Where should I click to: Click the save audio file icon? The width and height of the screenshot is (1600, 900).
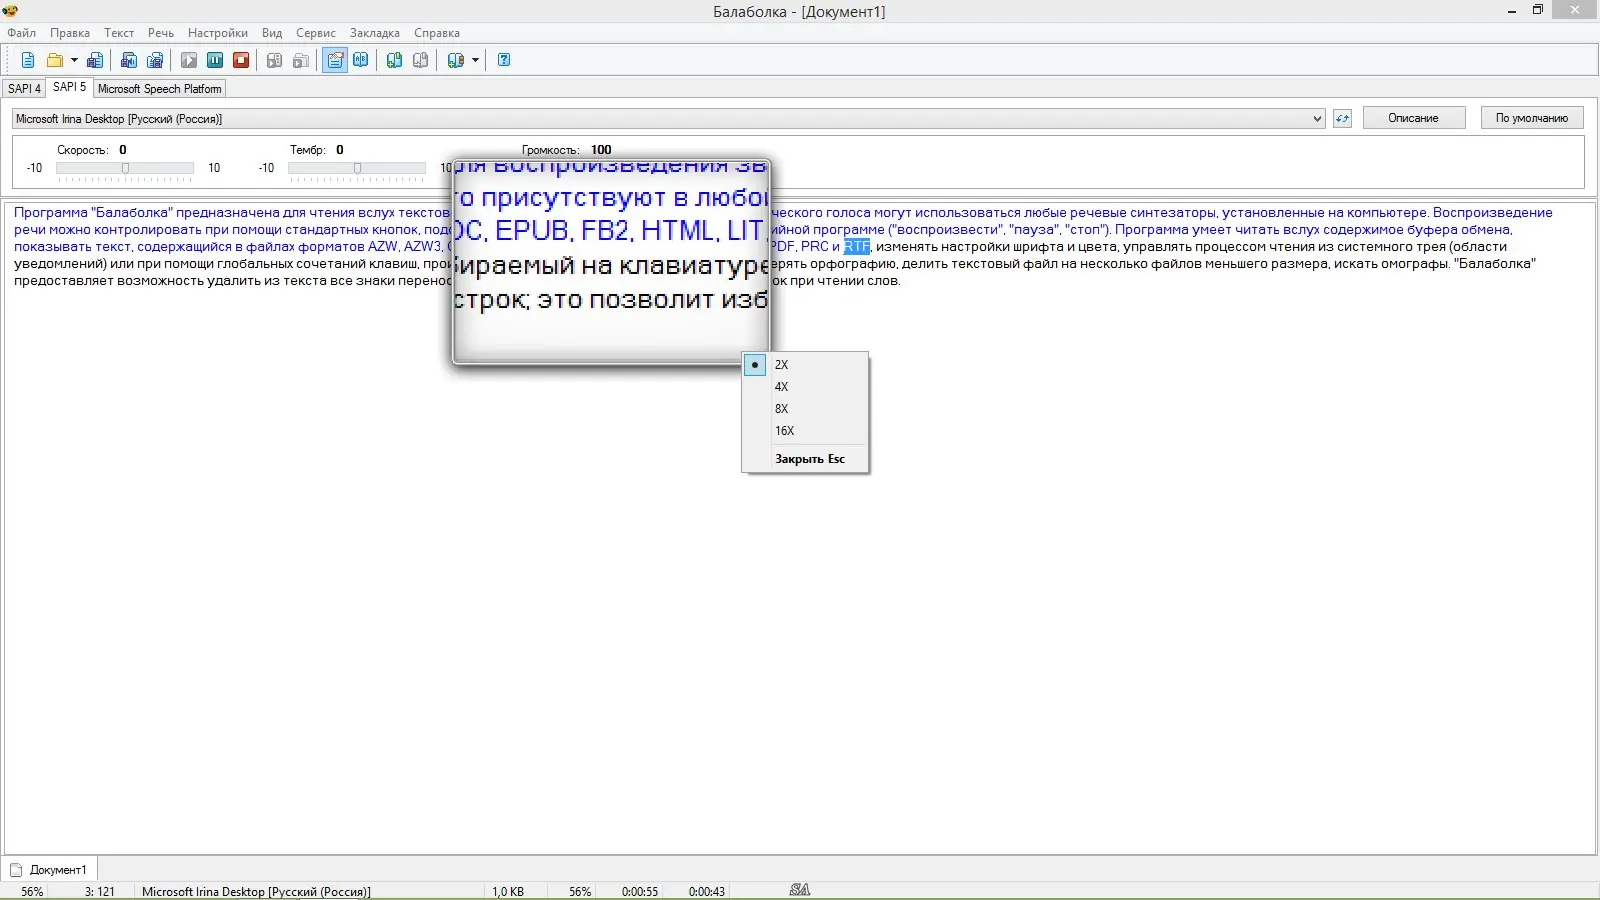[x=129, y=60]
